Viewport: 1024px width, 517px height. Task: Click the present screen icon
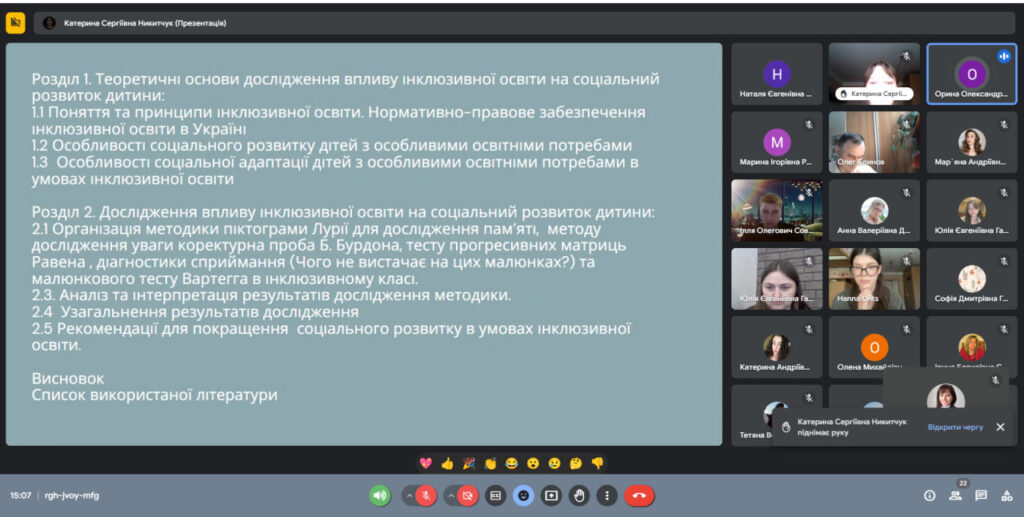click(x=551, y=495)
